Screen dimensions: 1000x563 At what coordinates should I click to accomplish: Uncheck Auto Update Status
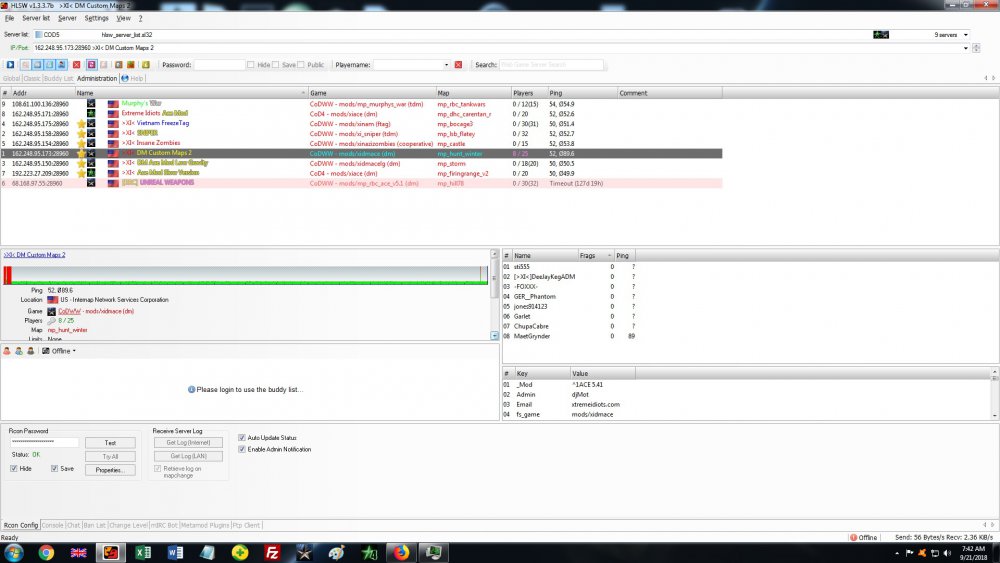coord(242,437)
